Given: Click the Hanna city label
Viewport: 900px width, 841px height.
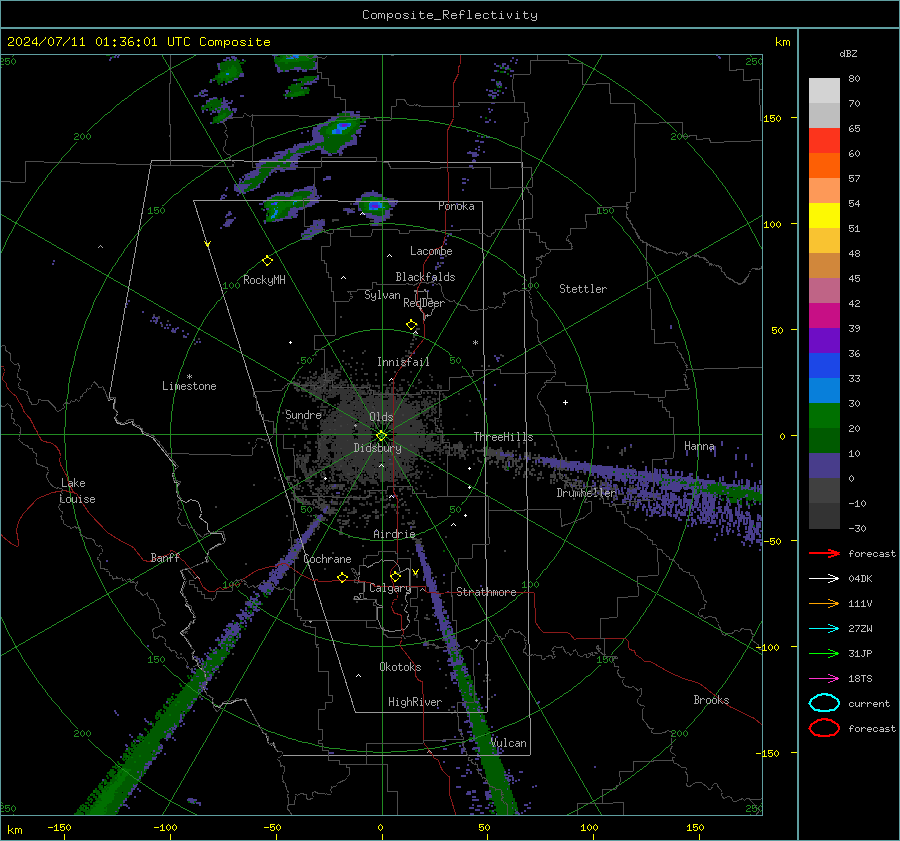Looking at the screenshot, I should pyautogui.click(x=699, y=446).
